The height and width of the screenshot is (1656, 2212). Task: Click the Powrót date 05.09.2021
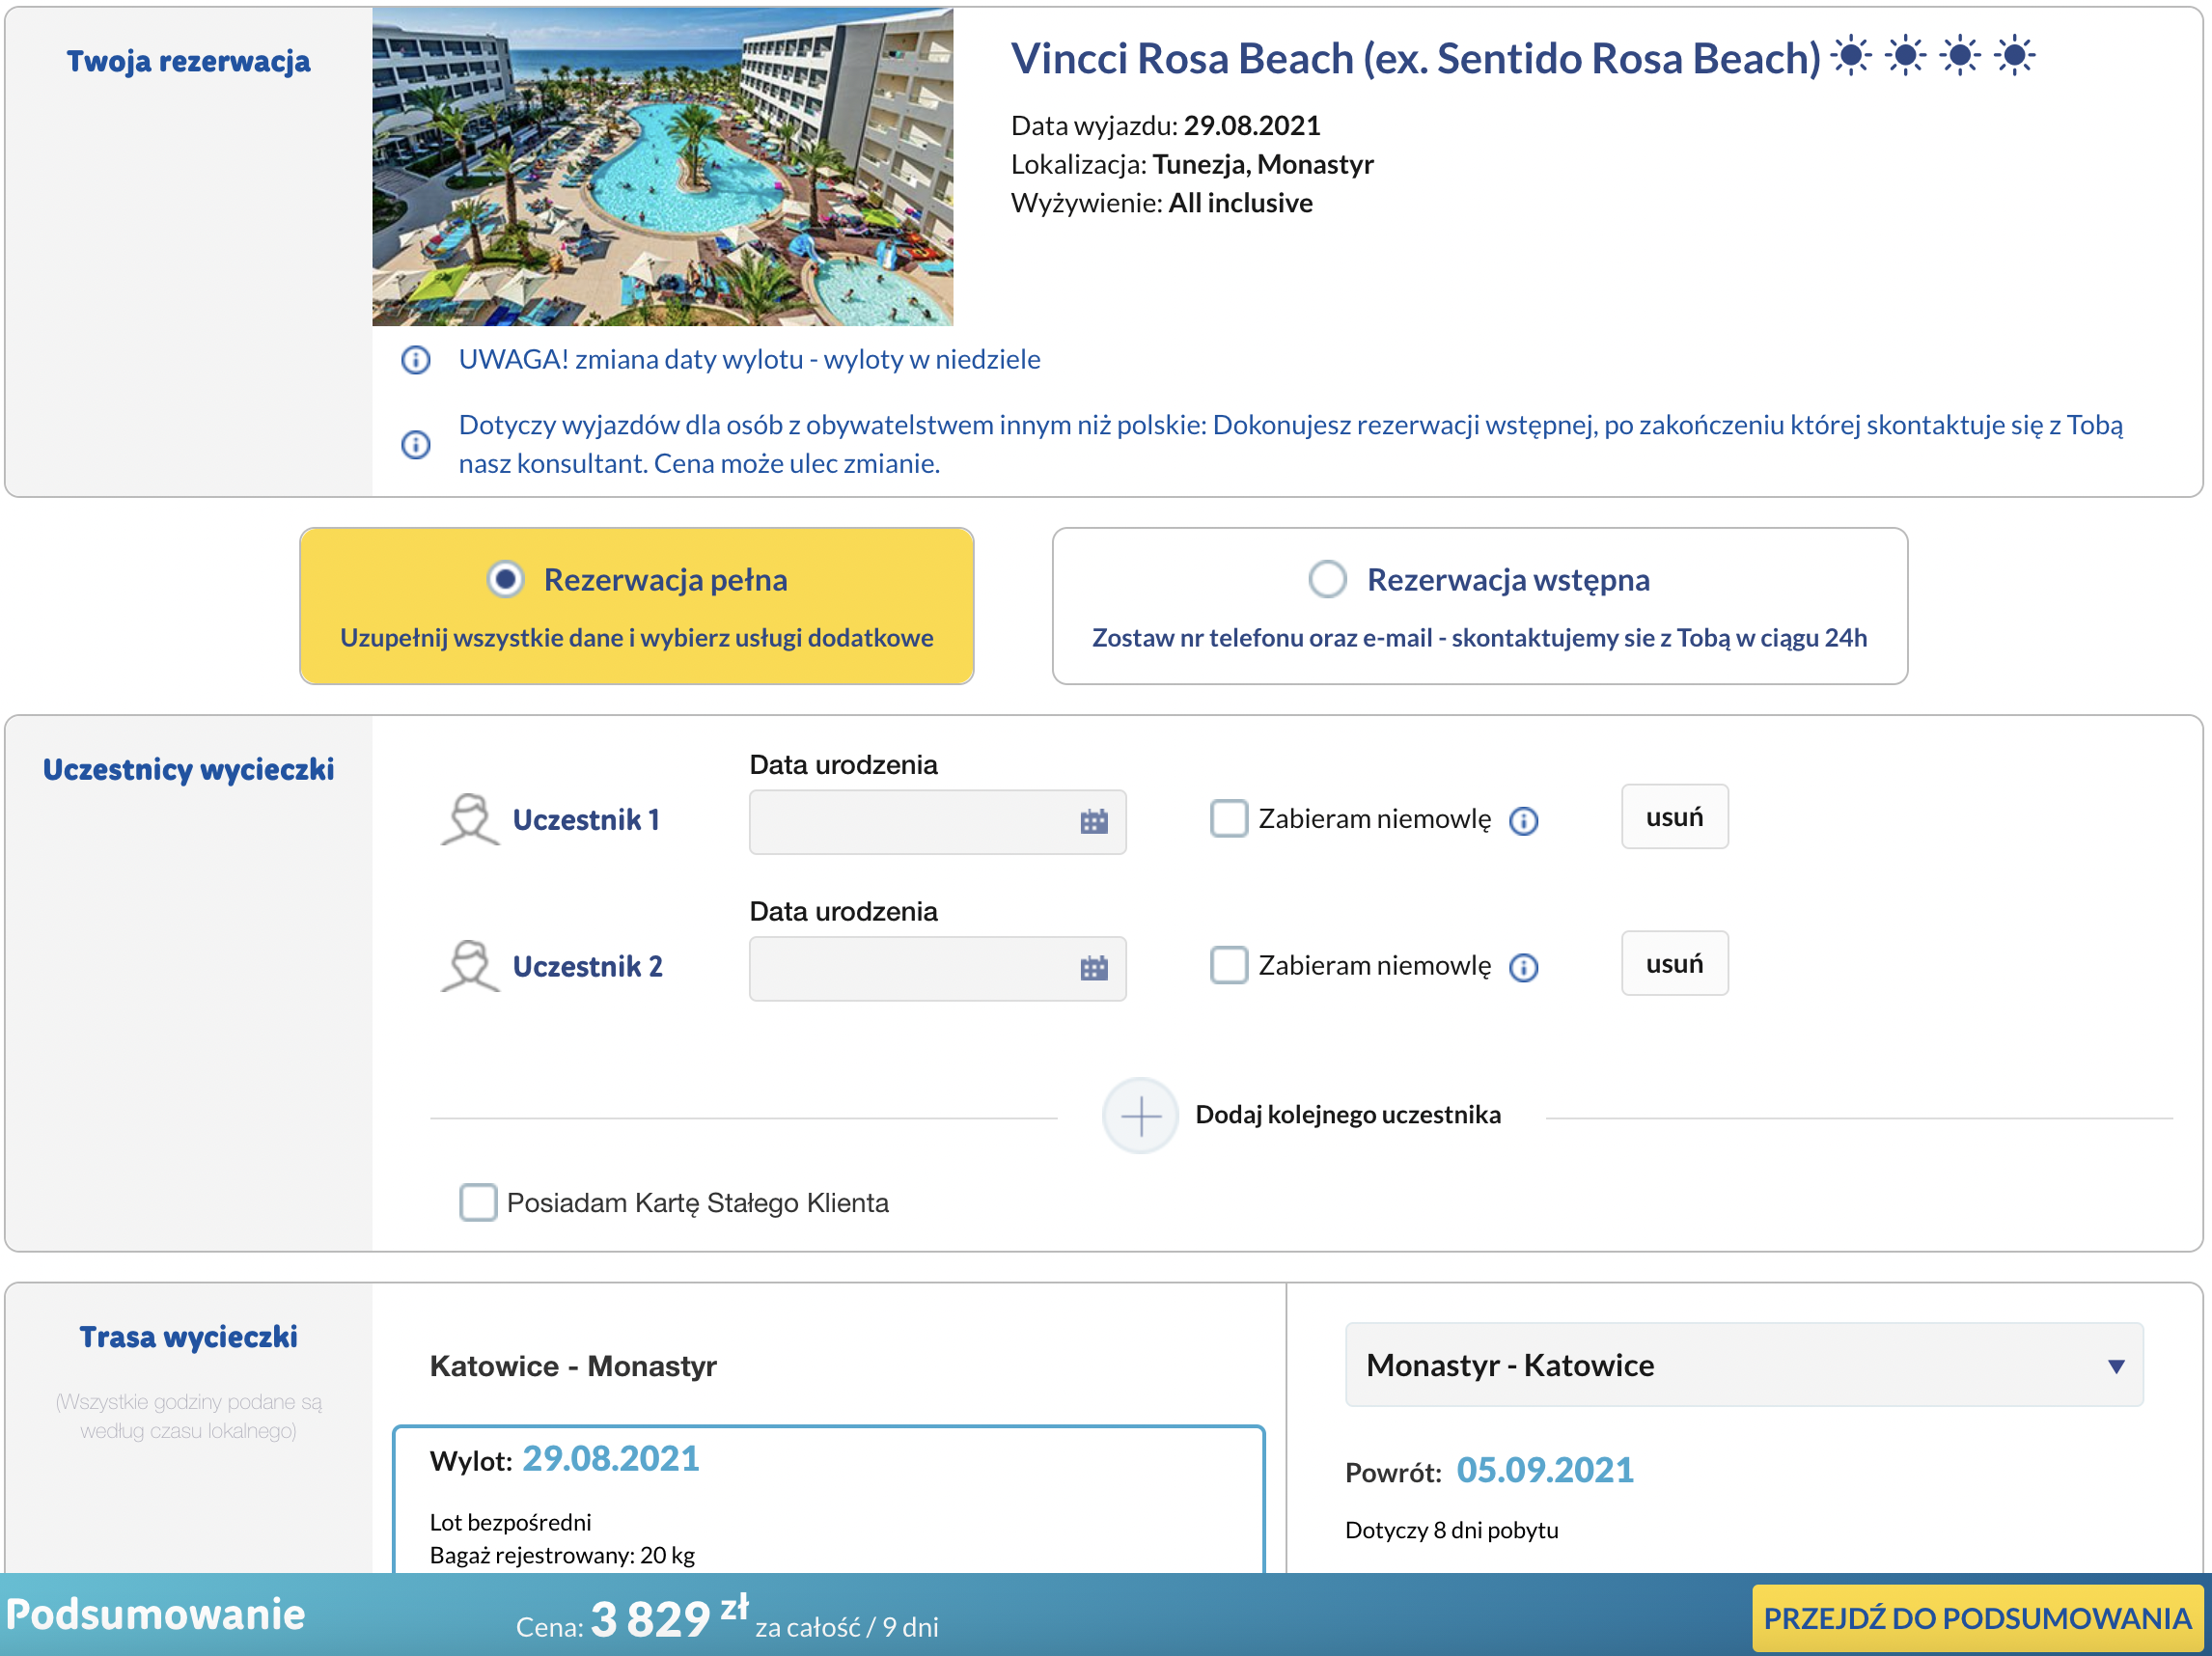click(x=1545, y=1470)
